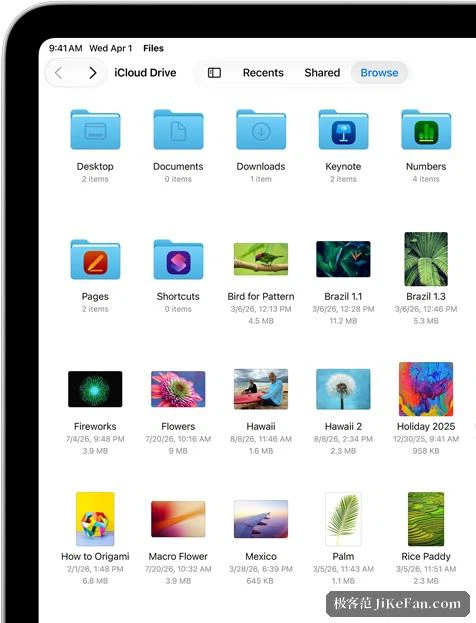
Task: Open the Flowers image
Action: pos(178,389)
